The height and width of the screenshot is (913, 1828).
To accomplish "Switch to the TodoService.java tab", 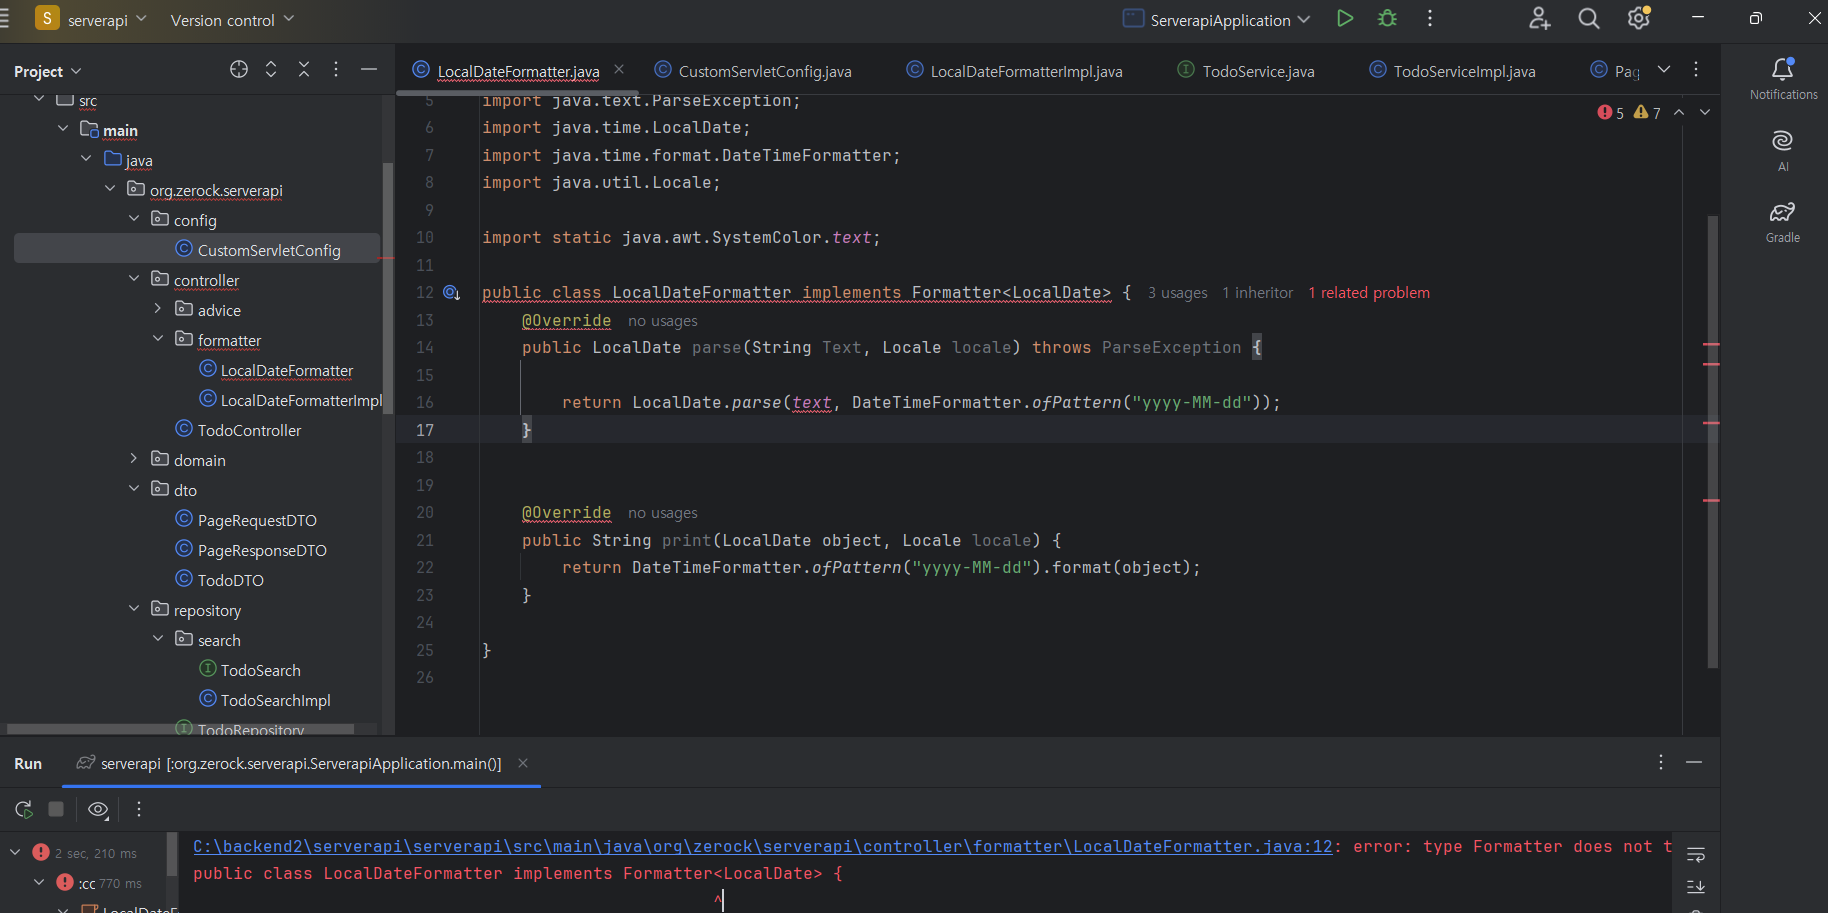I will pos(1246,71).
